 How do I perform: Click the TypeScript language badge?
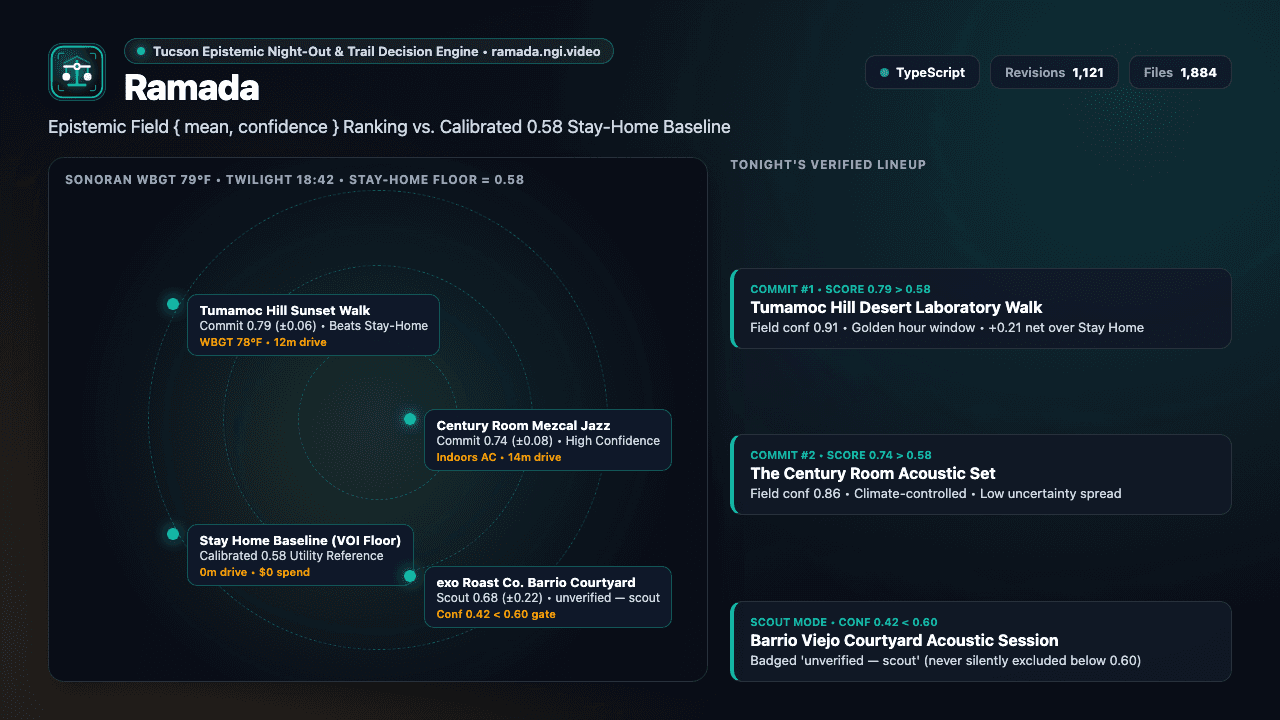pyautogui.click(x=922, y=73)
